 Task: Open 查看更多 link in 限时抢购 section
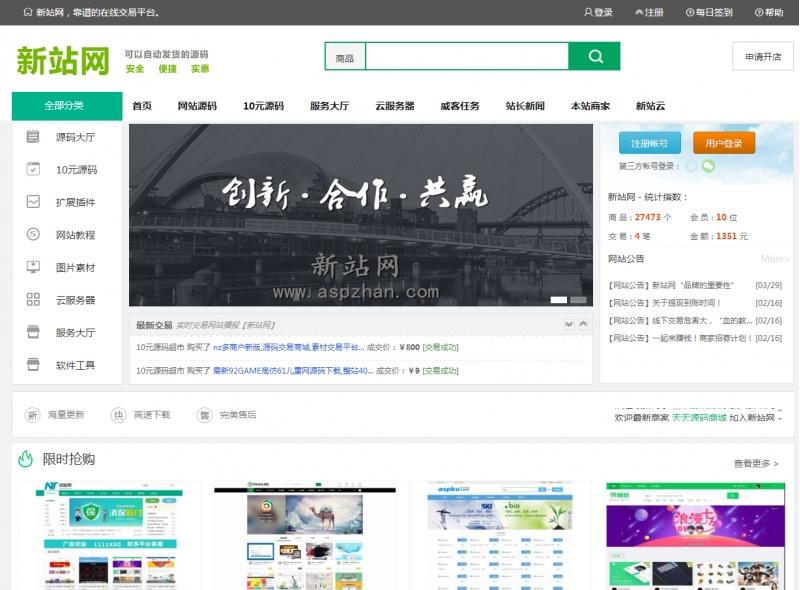click(756, 463)
